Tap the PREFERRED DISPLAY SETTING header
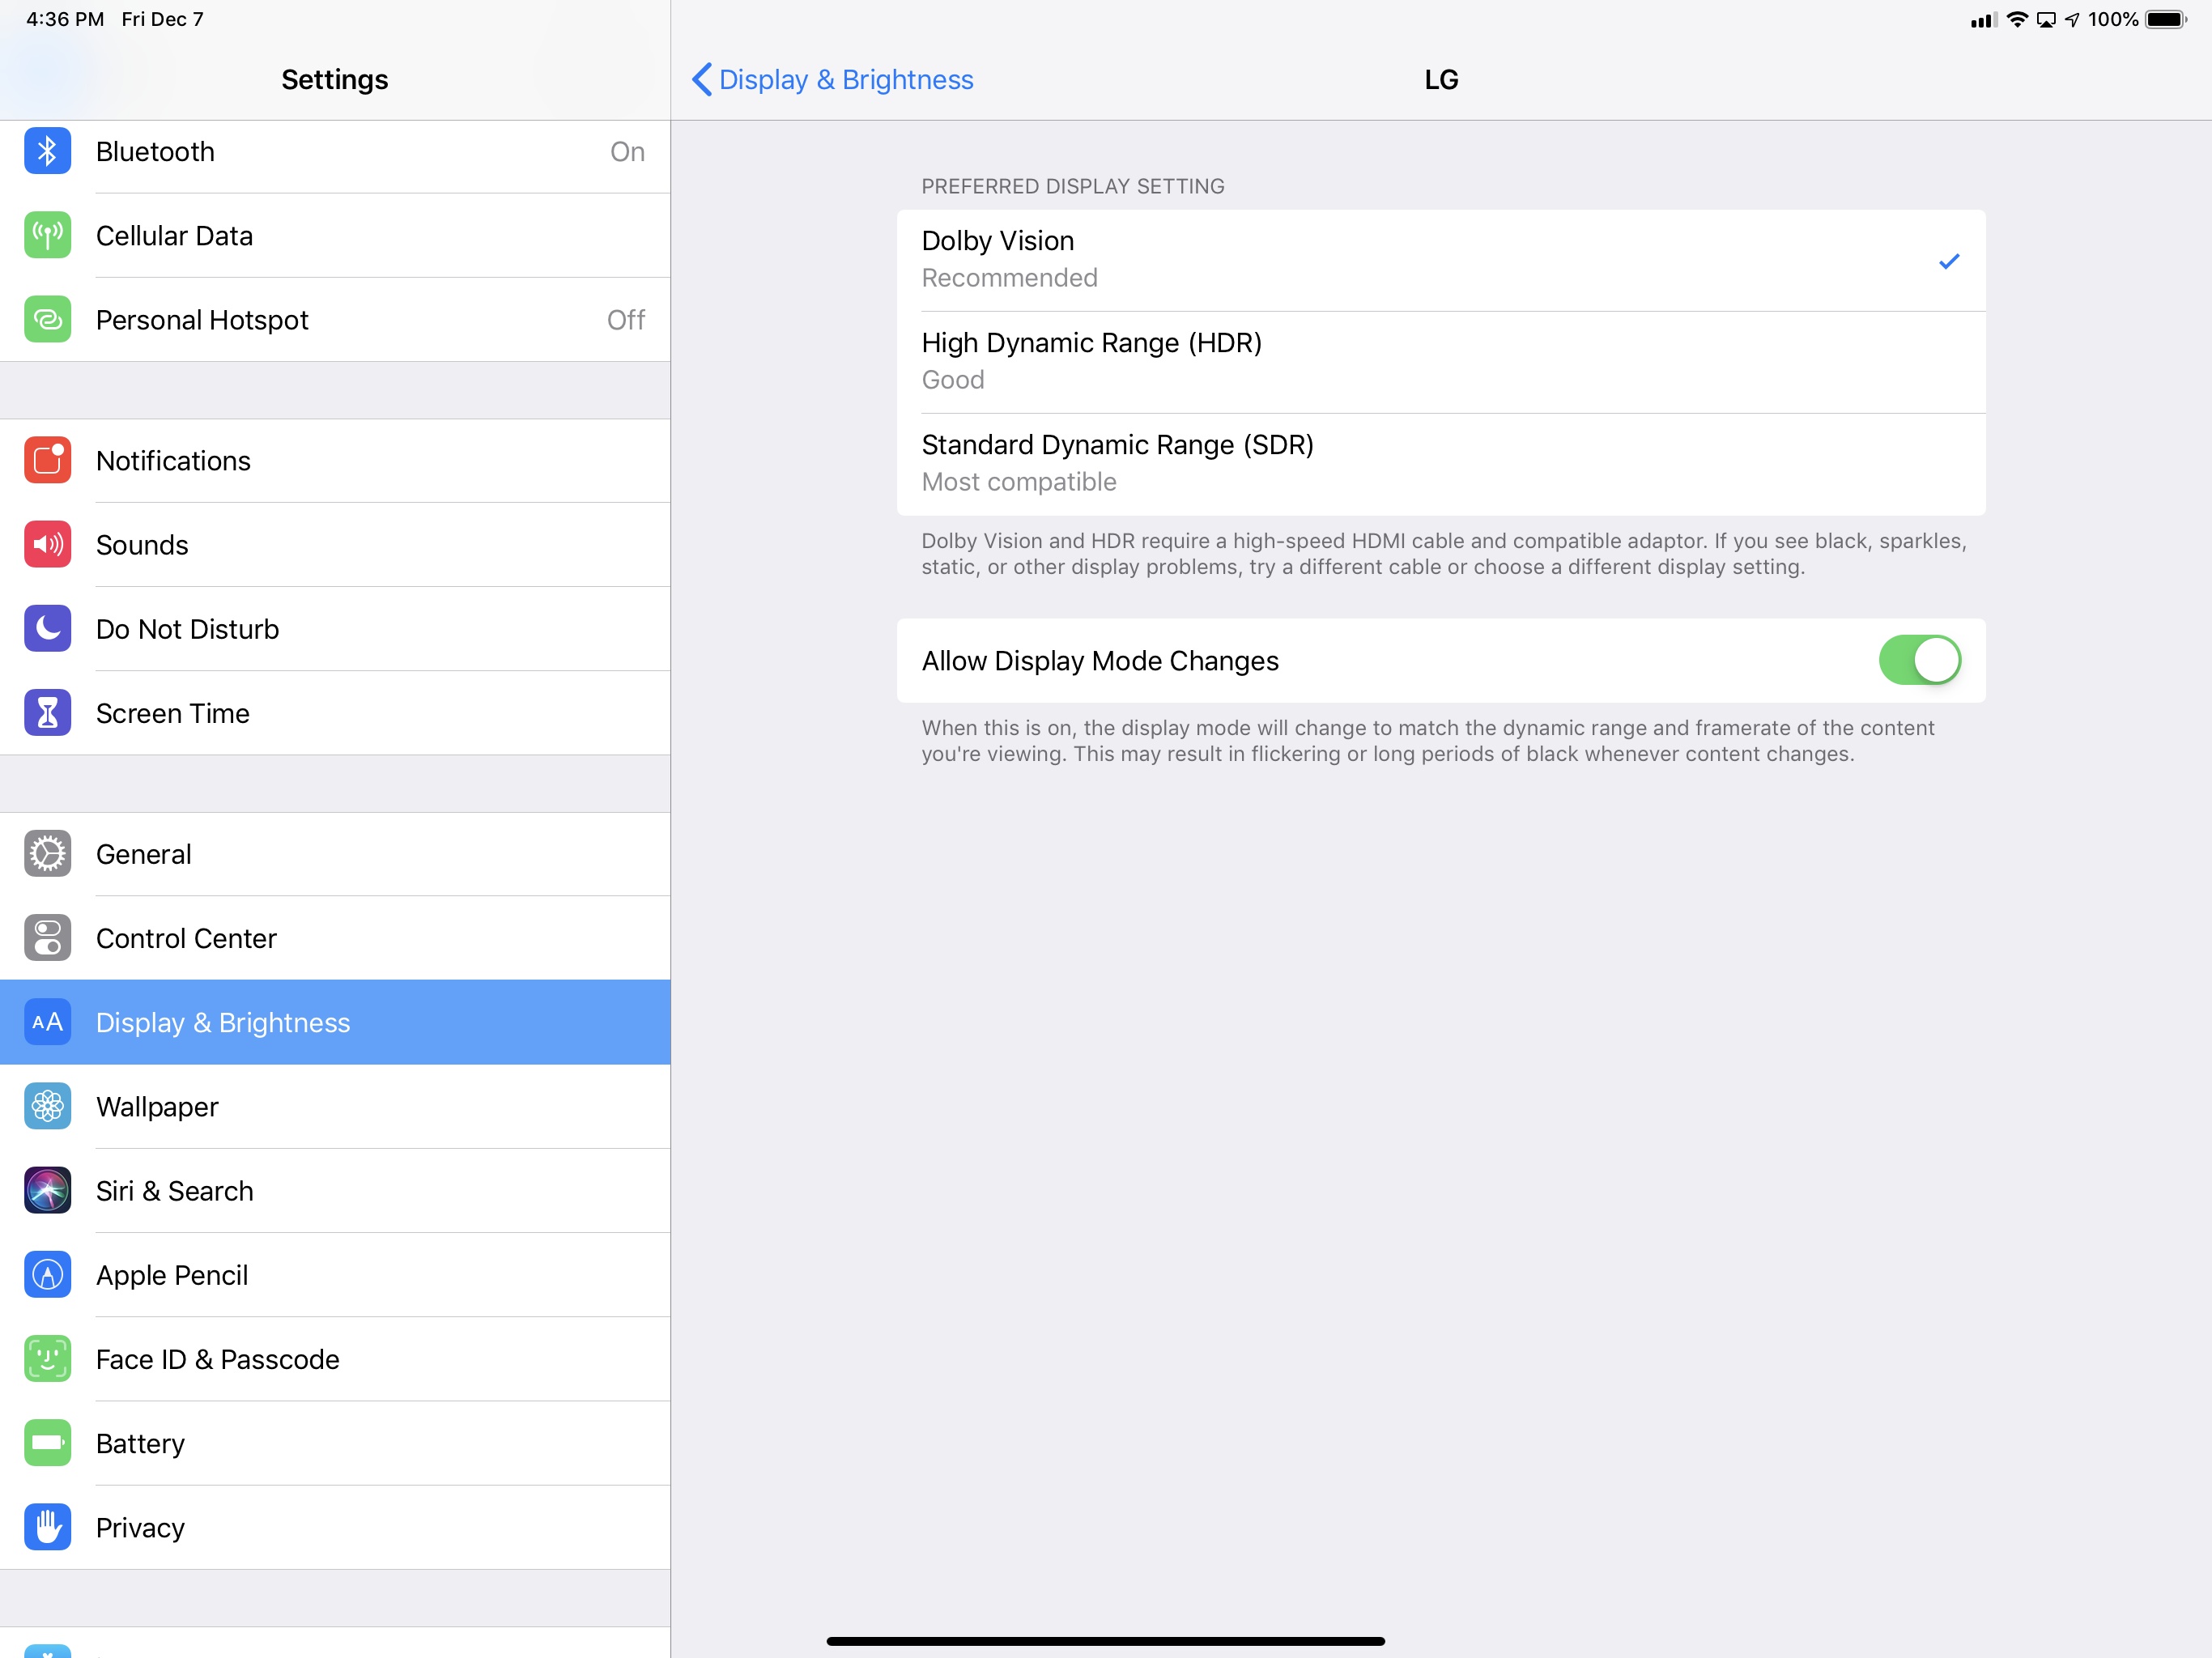The width and height of the screenshot is (2212, 1658). pos(1072,186)
